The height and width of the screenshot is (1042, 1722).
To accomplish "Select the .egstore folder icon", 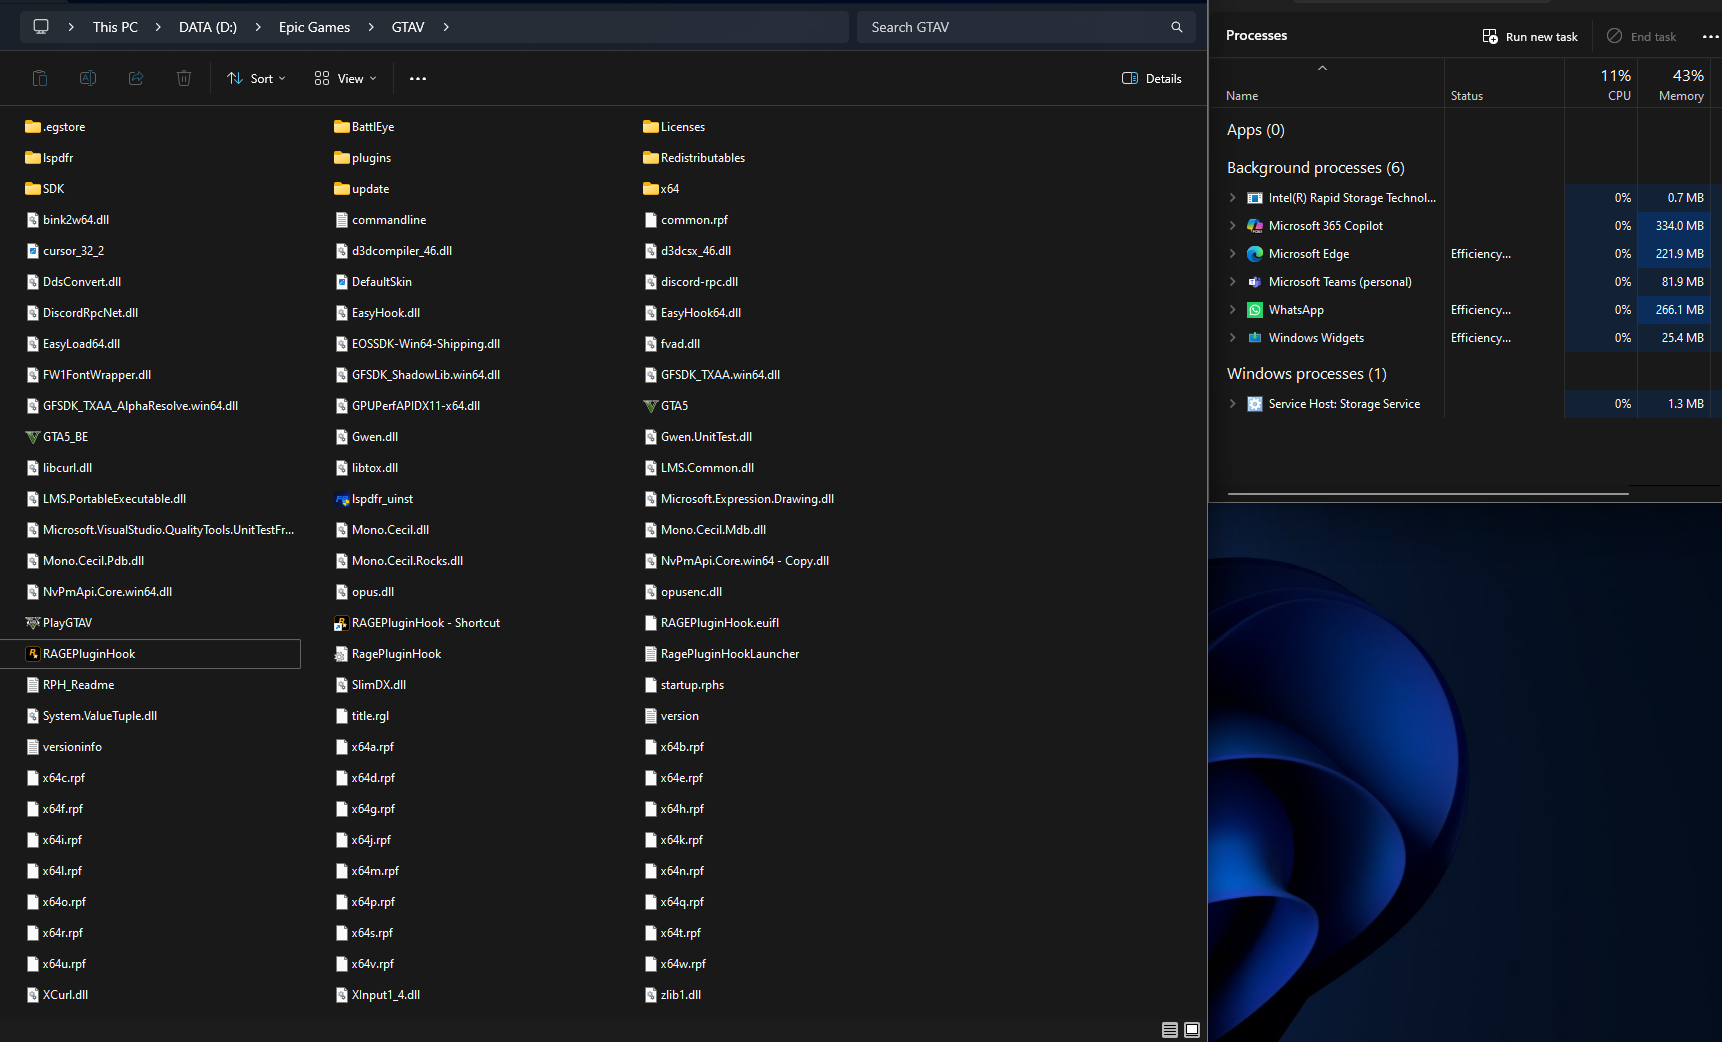I will (33, 127).
